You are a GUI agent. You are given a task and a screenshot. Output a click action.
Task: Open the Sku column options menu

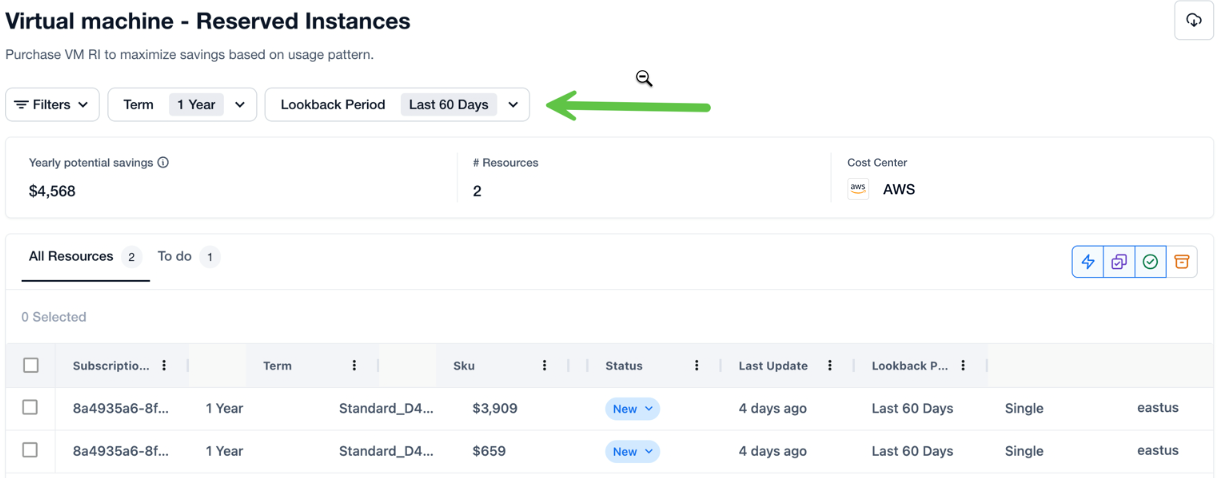544,366
